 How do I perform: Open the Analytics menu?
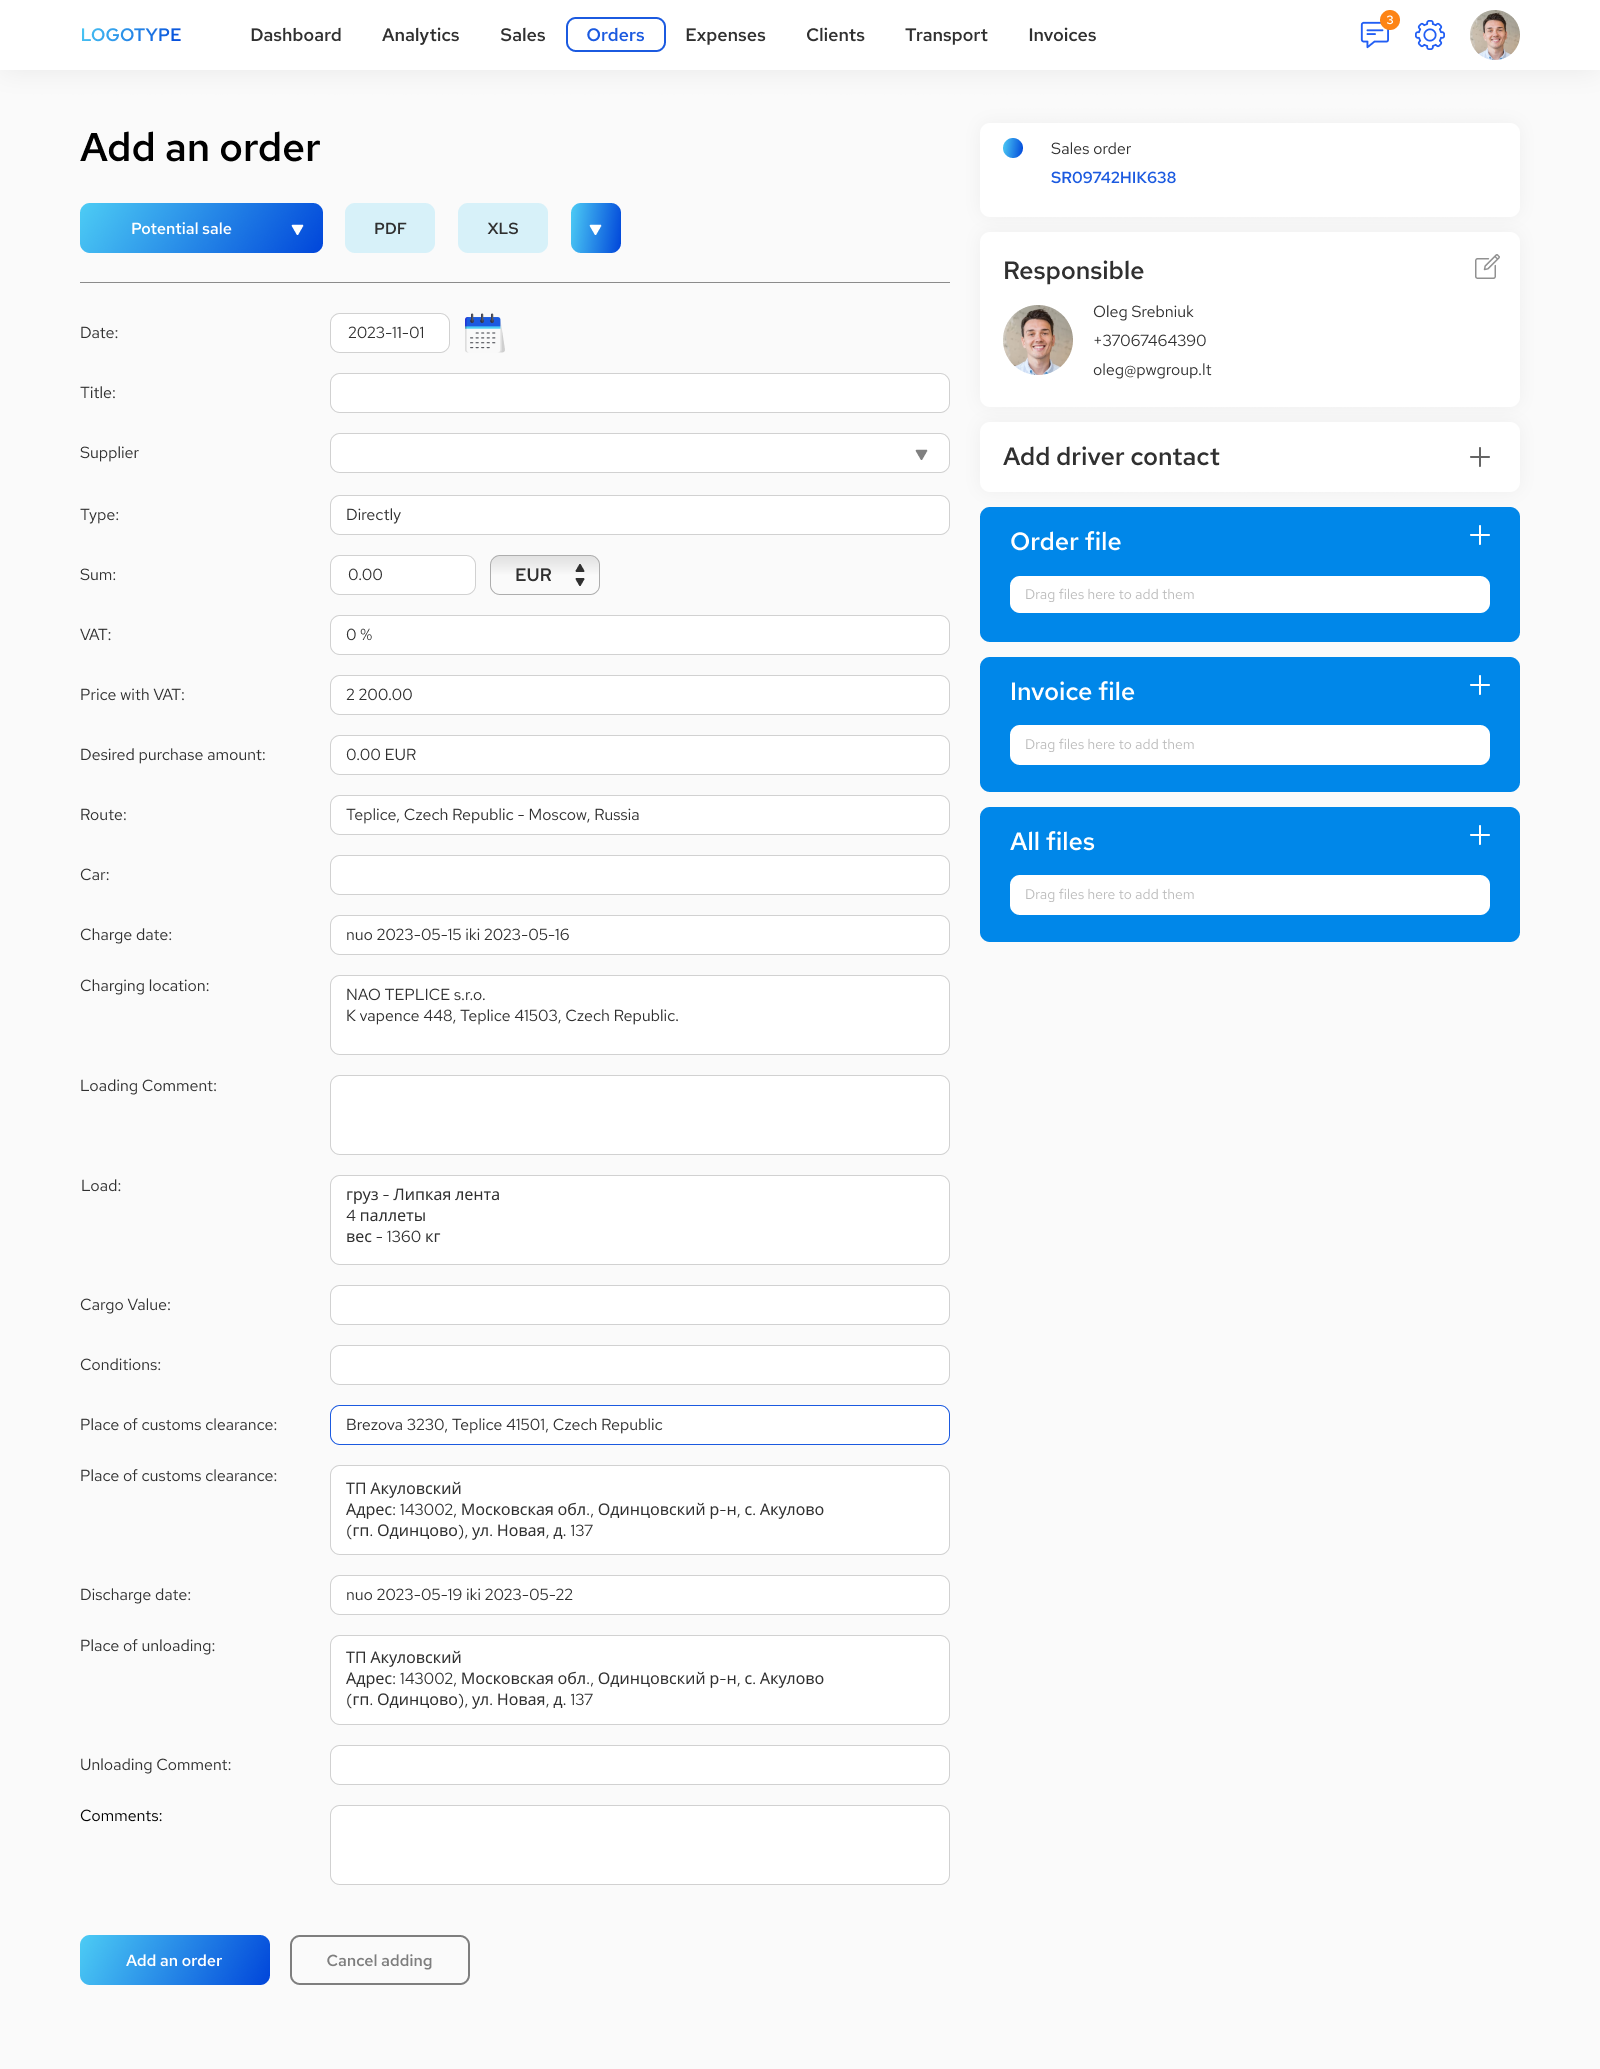pyautogui.click(x=421, y=35)
